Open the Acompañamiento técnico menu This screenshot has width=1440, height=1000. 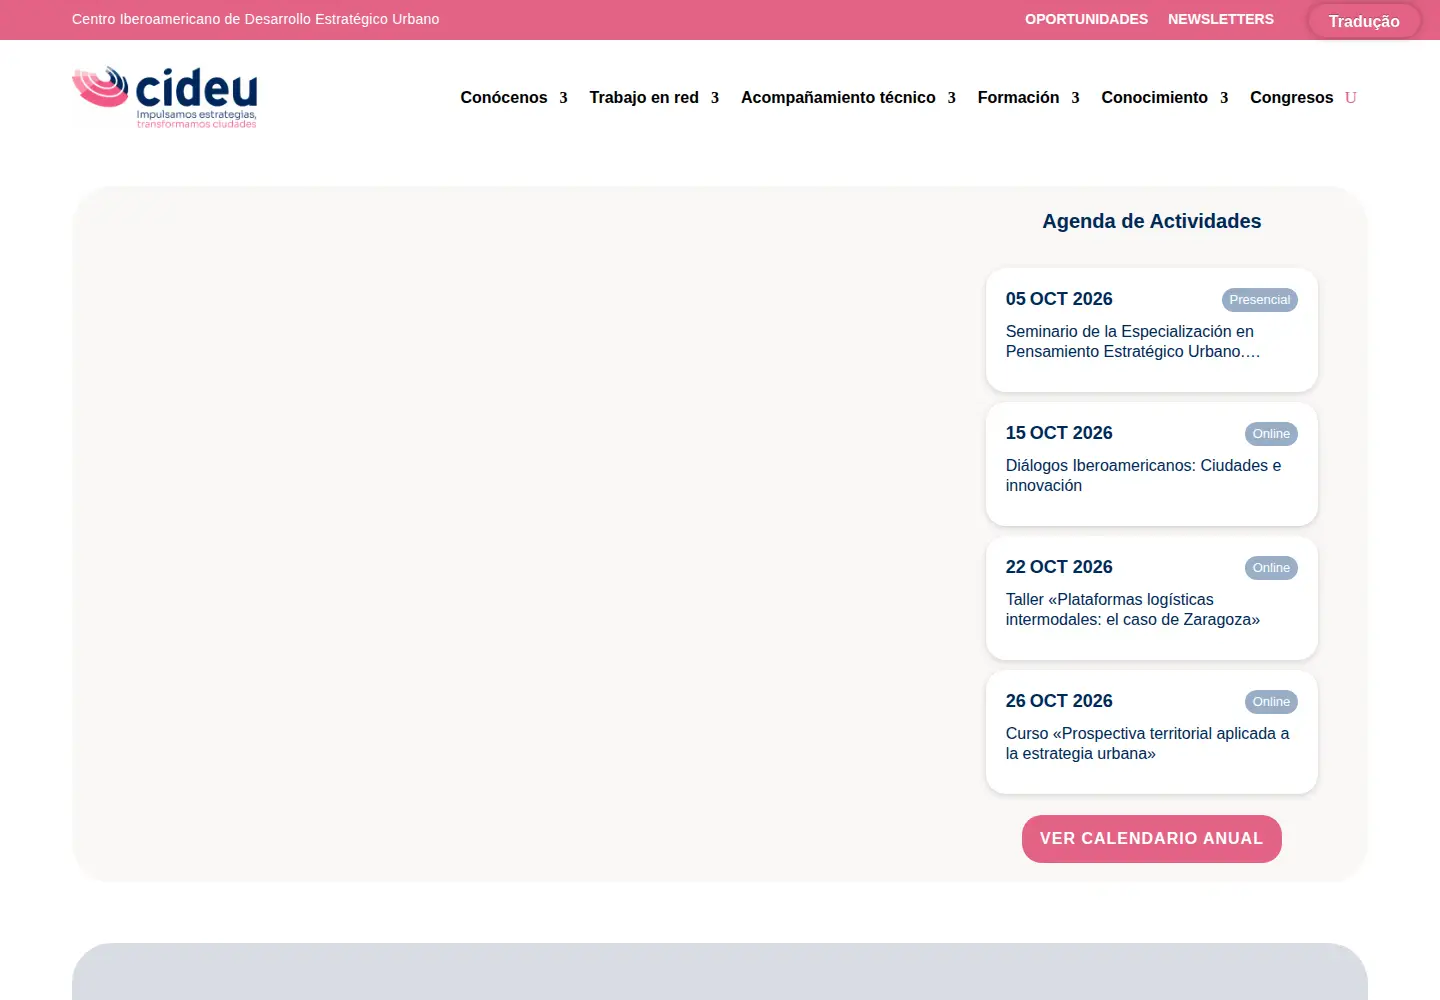[x=838, y=97]
